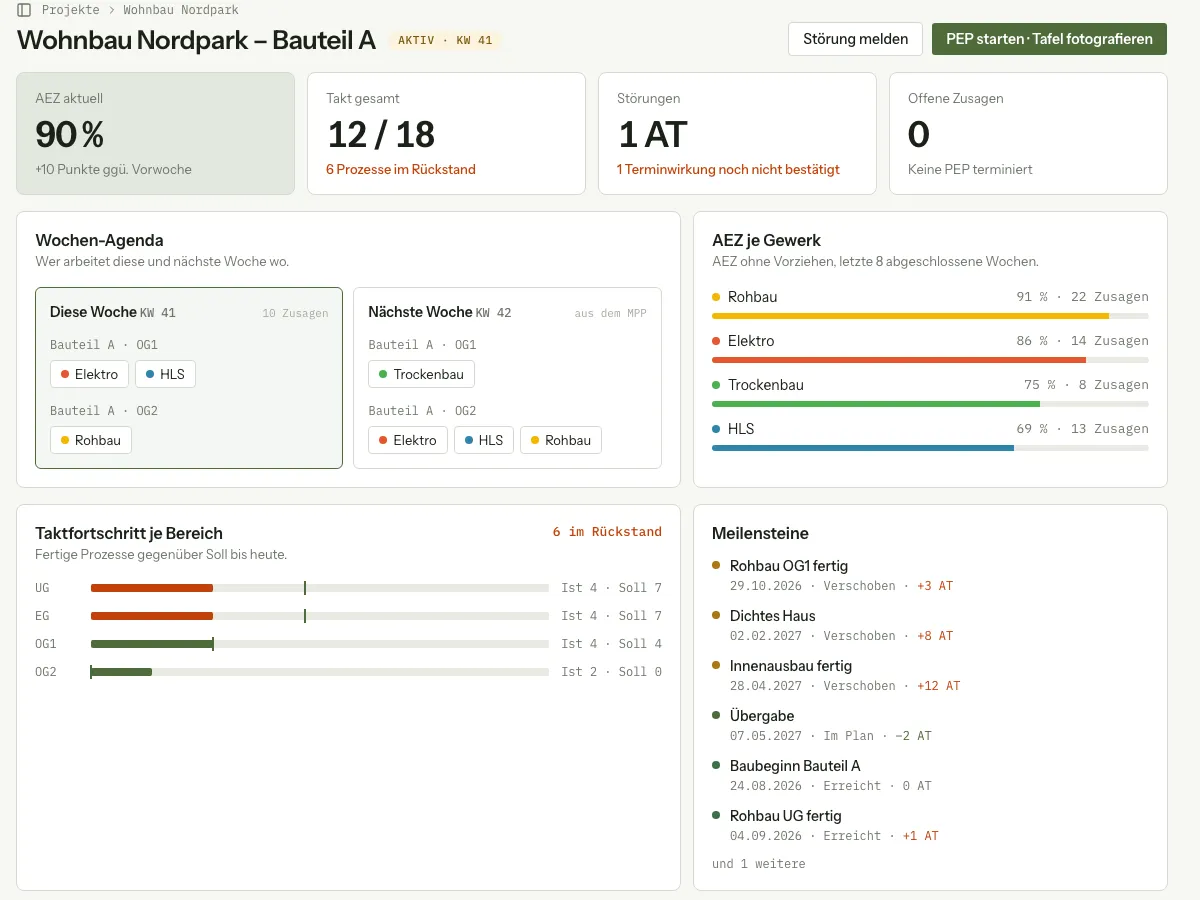Screen dimensions: 1200x900
Task: Click the AKTIV · KW 41 status badge
Action: (x=445, y=41)
